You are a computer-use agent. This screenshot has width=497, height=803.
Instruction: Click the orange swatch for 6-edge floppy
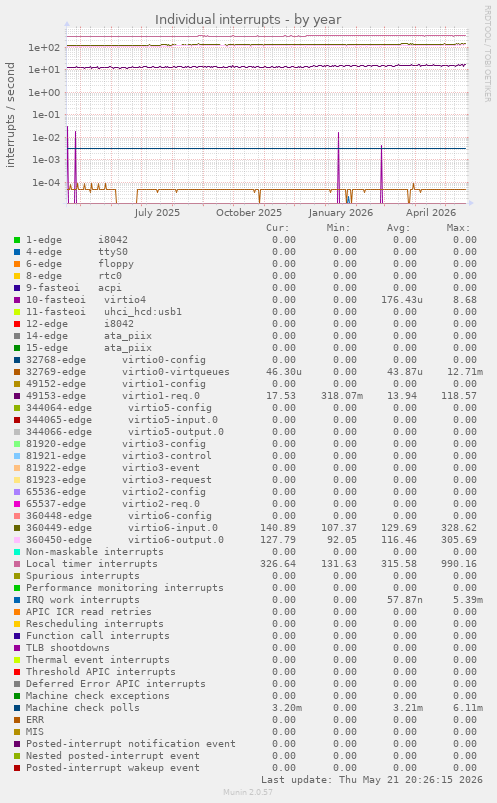point(17,264)
